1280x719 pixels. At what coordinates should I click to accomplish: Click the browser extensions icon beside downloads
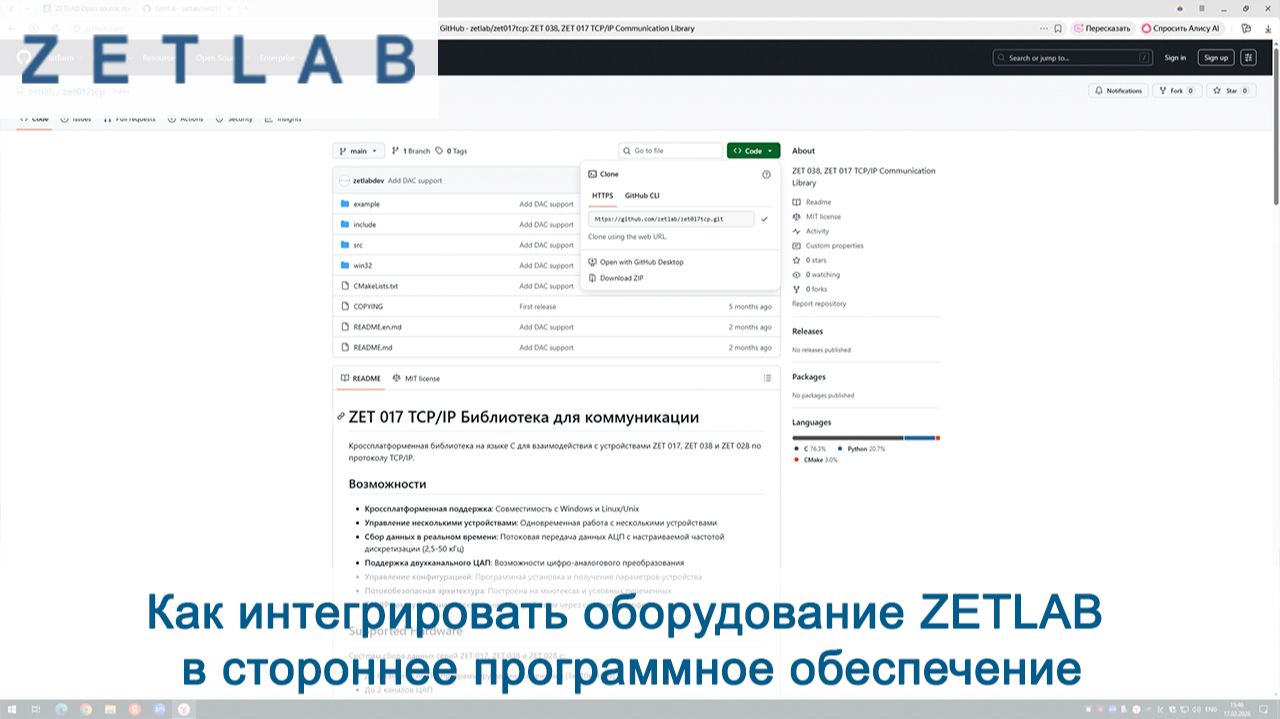point(1246,28)
